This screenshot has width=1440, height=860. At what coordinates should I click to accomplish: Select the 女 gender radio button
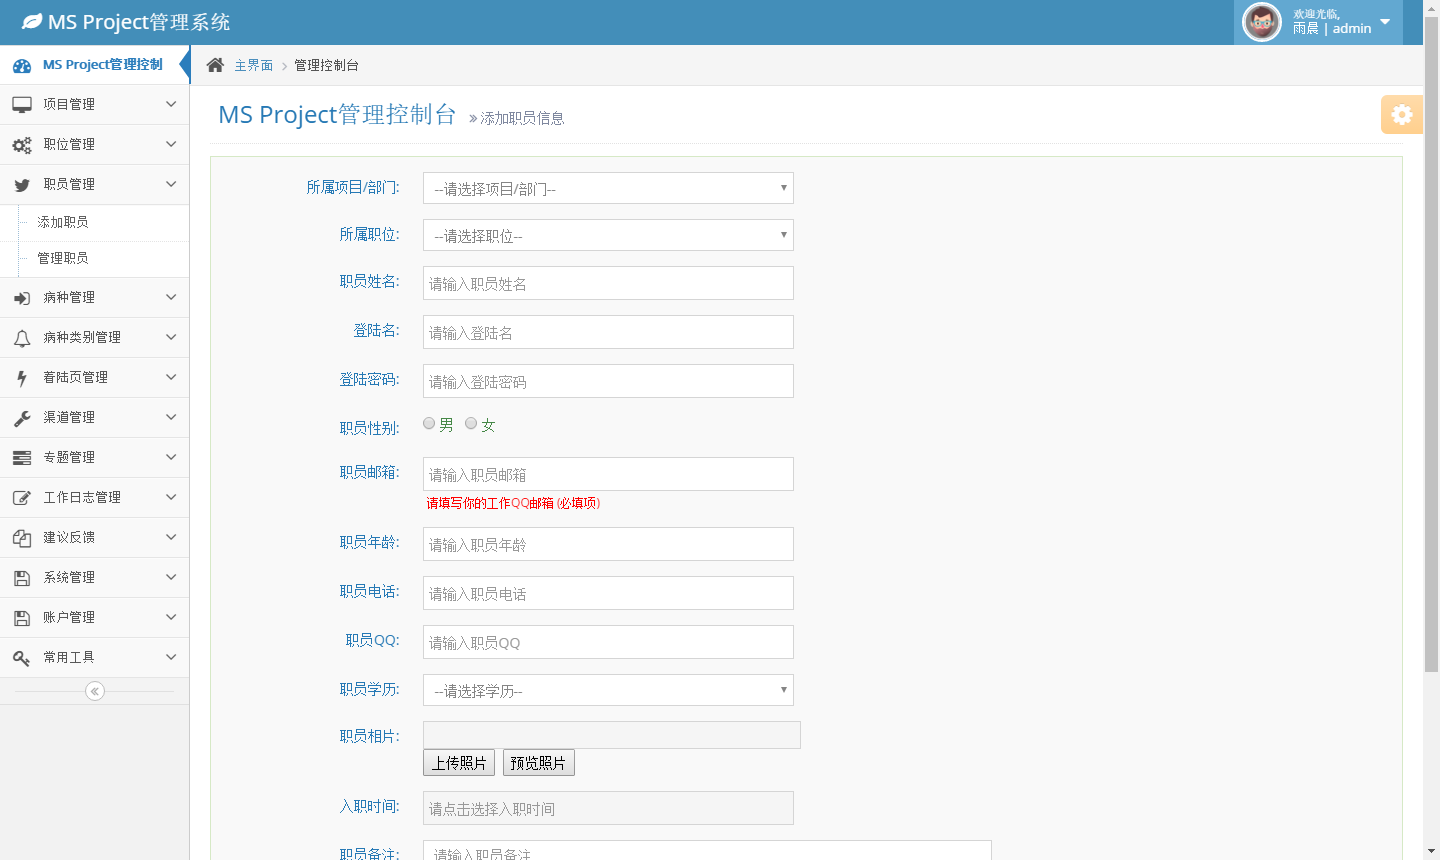coord(471,424)
